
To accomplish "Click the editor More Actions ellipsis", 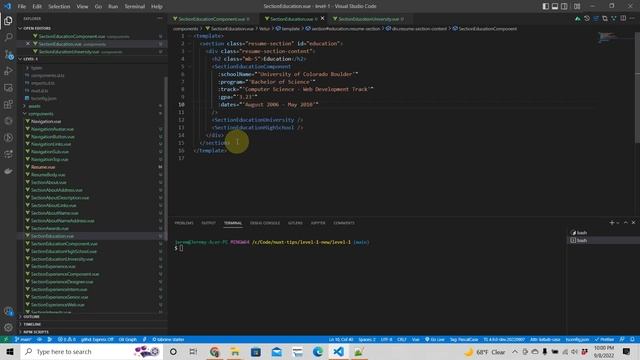I will [632, 18].
